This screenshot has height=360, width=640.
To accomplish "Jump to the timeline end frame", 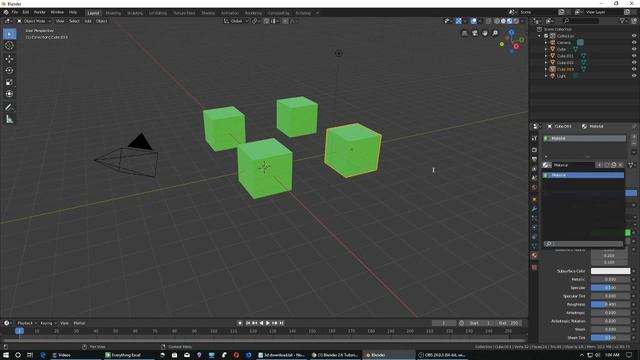I will pyautogui.click(x=282, y=323).
